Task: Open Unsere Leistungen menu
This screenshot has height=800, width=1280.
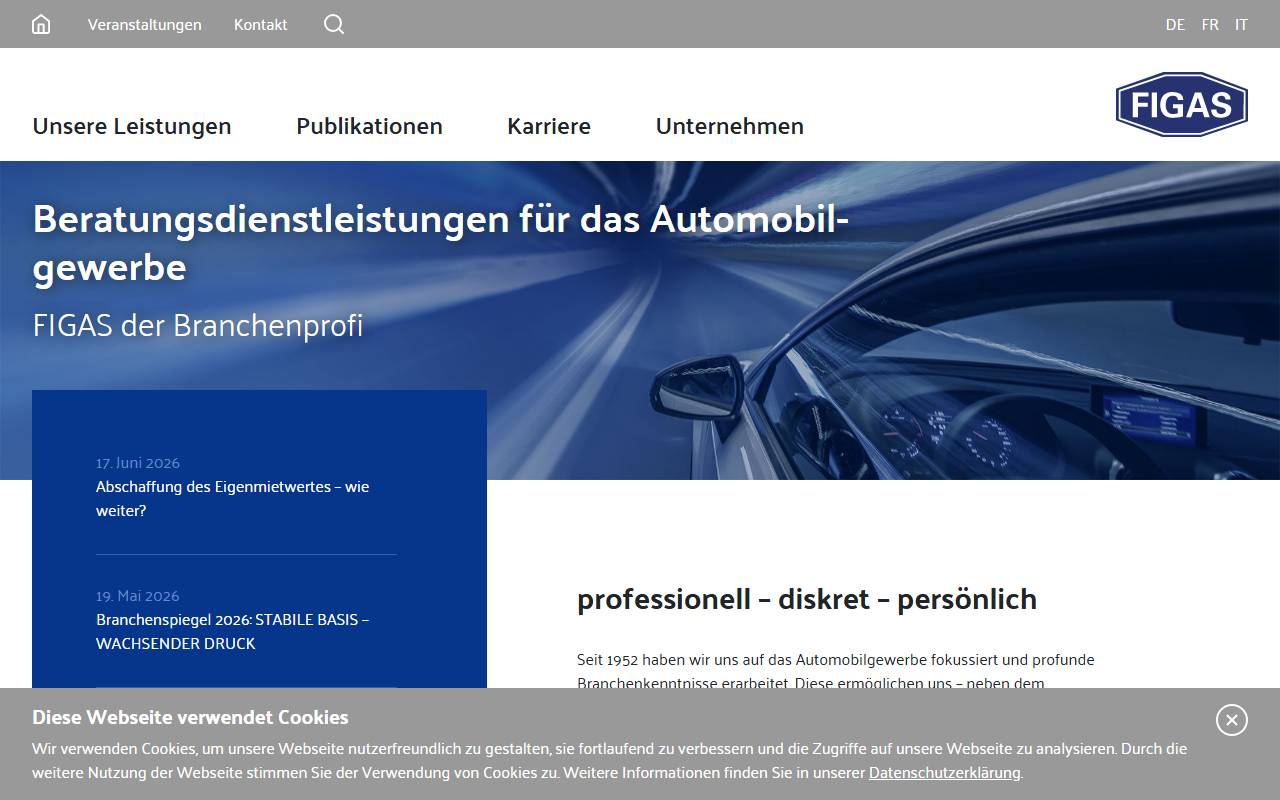Action: click(x=132, y=126)
